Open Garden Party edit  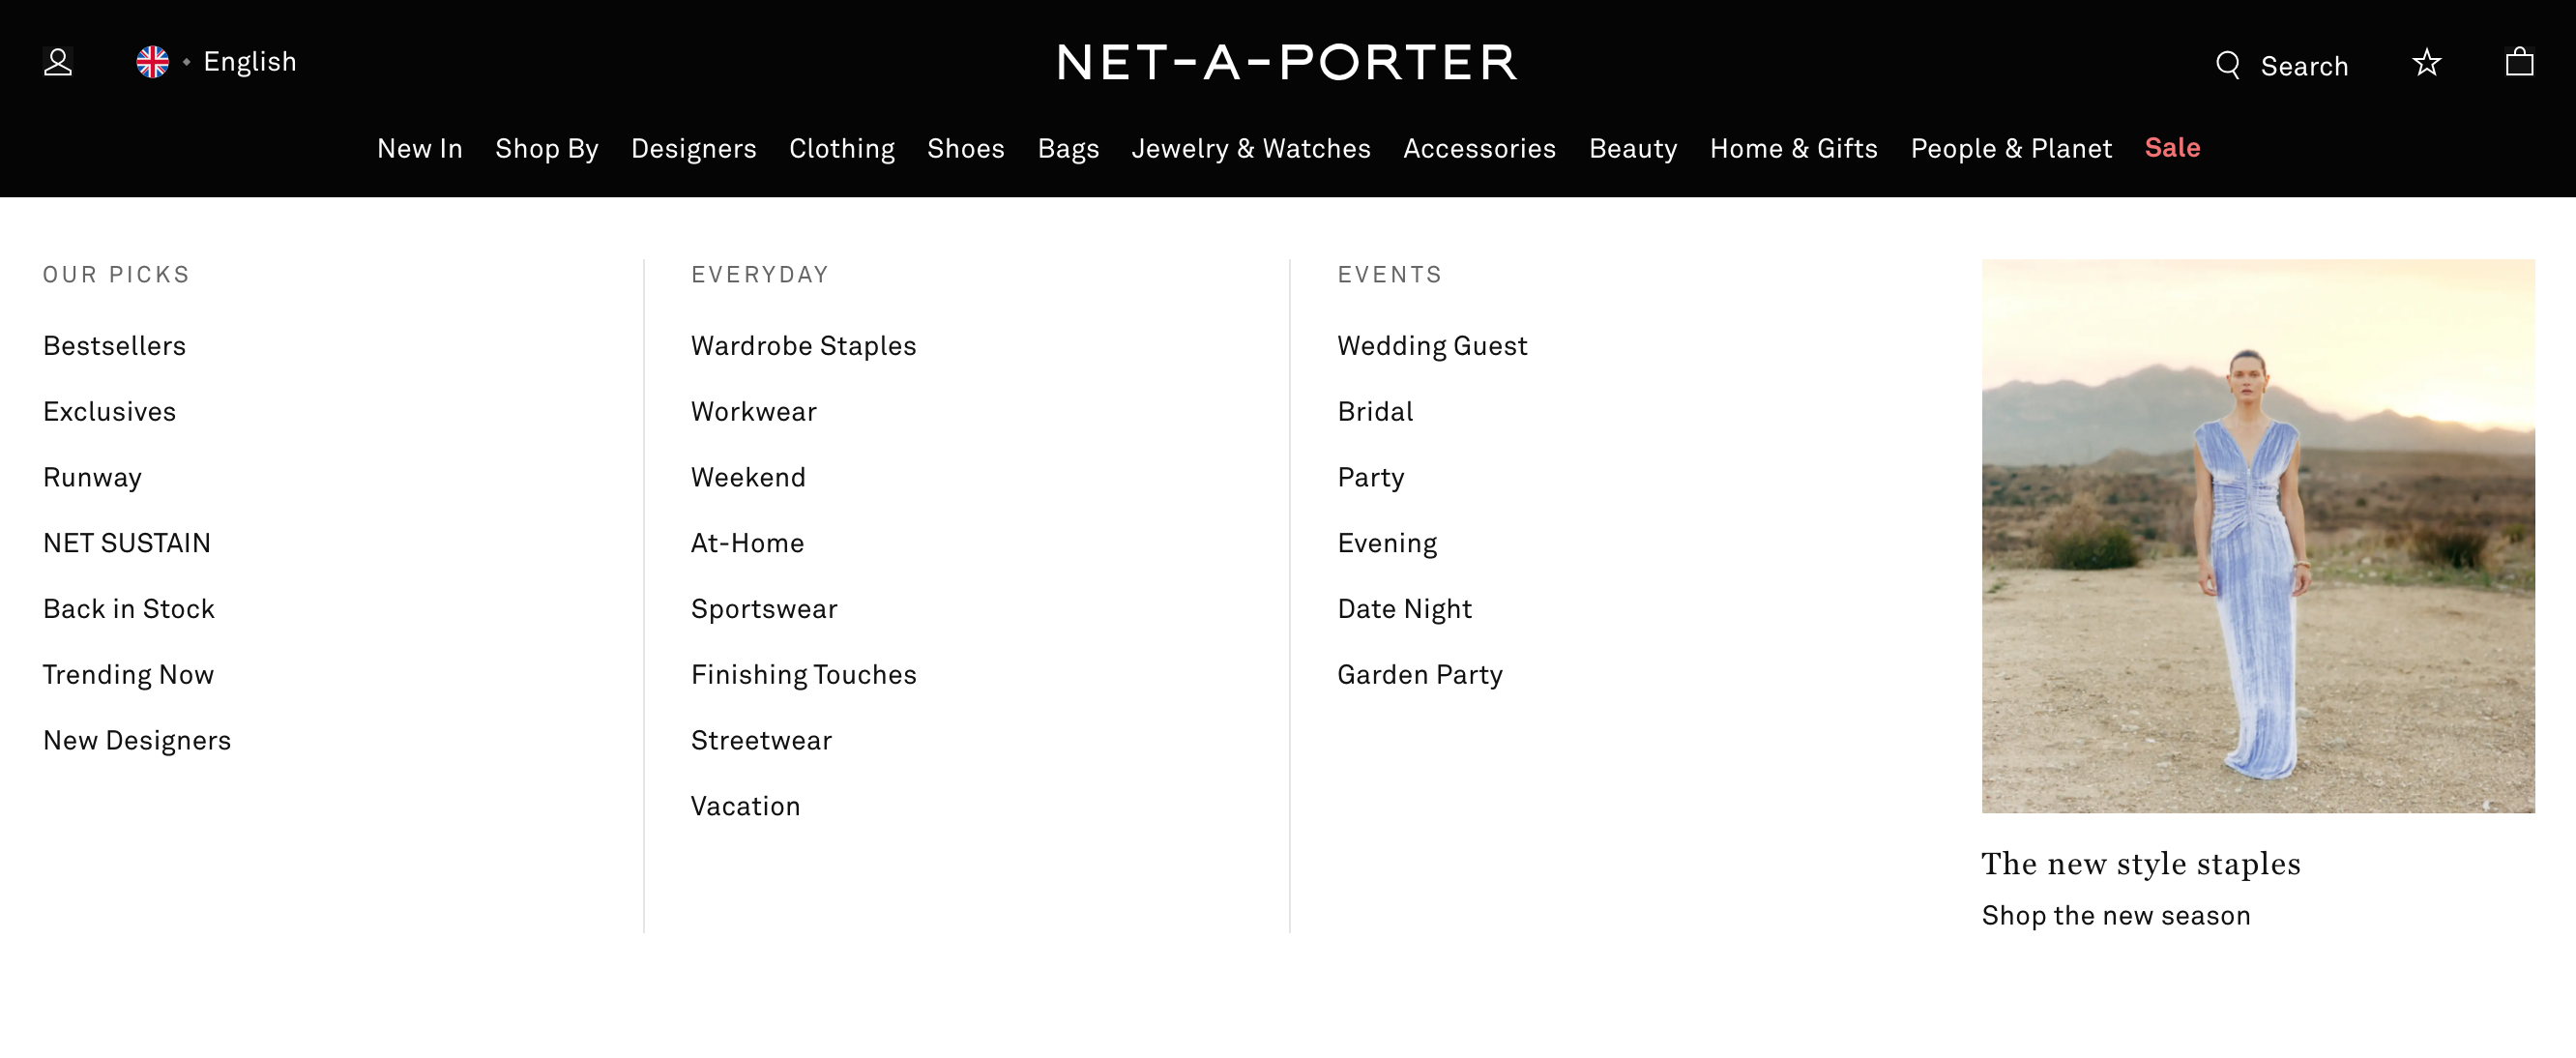(1420, 675)
